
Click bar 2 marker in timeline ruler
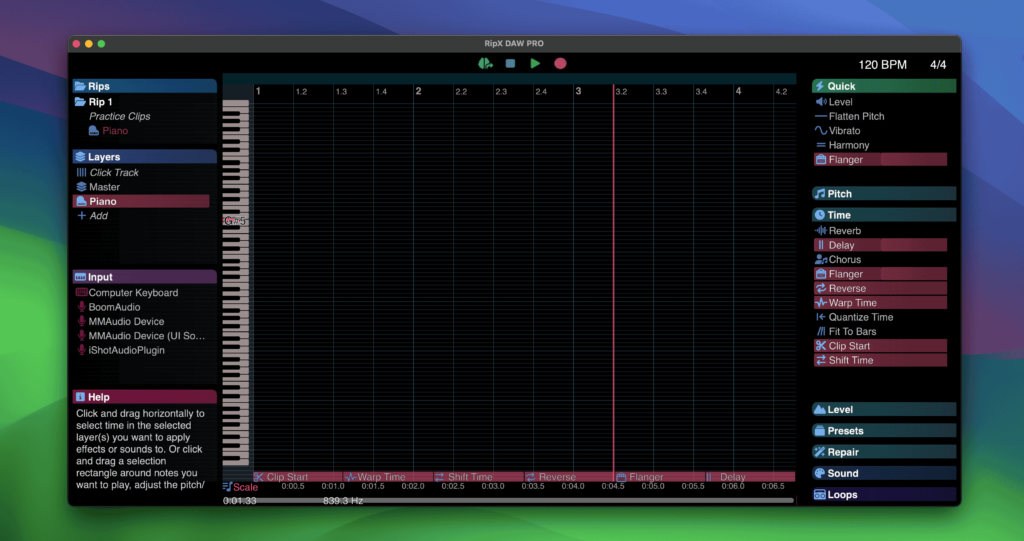click(418, 91)
